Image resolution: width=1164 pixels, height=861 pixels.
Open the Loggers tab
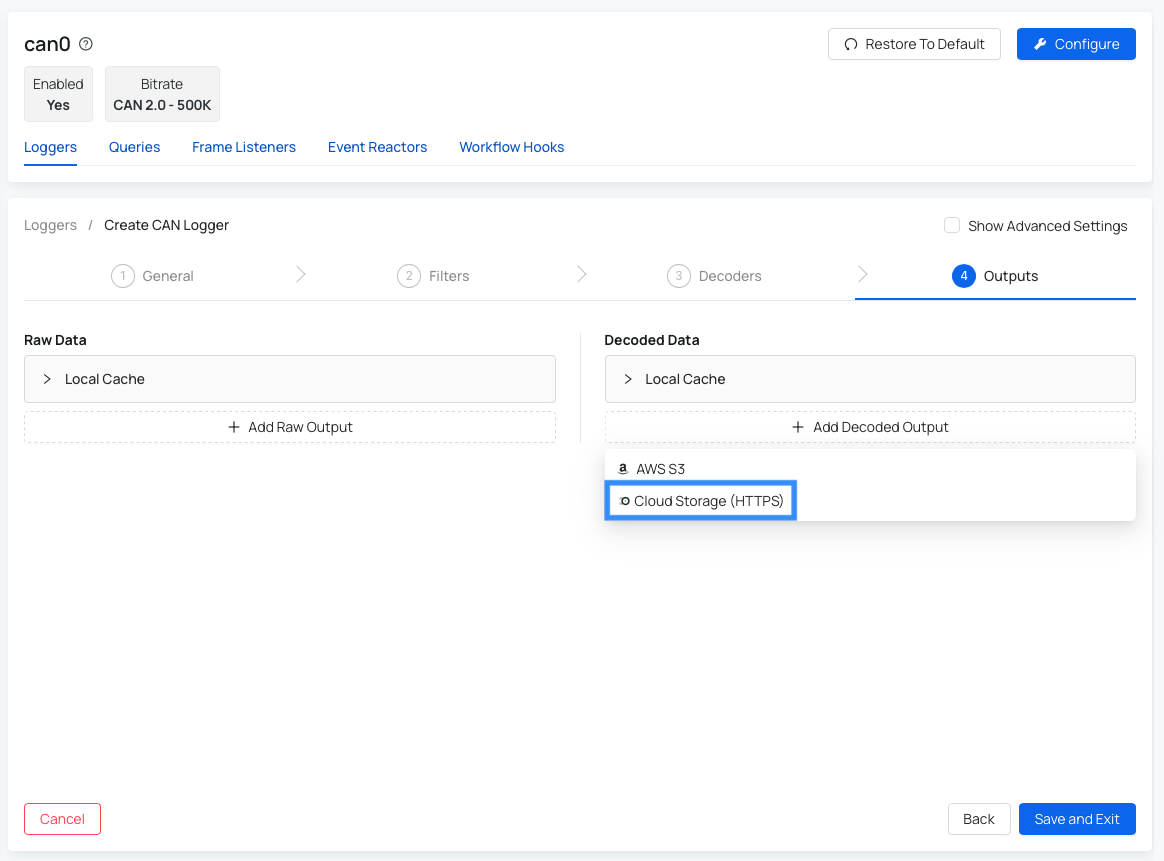click(x=50, y=147)
